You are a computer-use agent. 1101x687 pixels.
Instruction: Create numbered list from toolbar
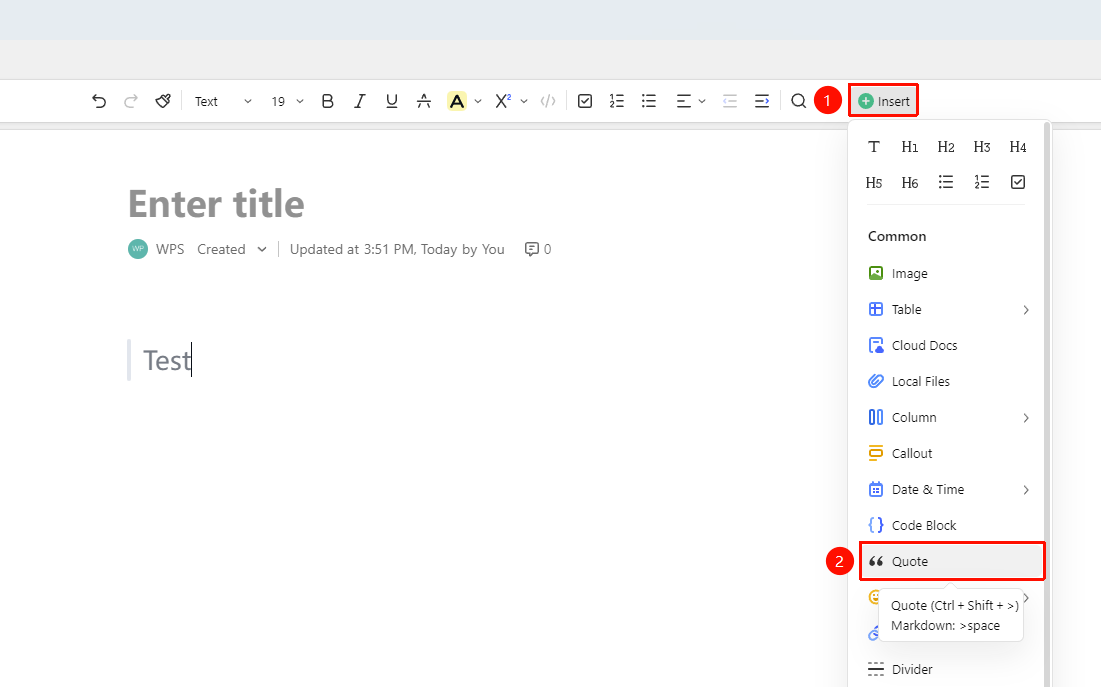click(x=617, y=101)
